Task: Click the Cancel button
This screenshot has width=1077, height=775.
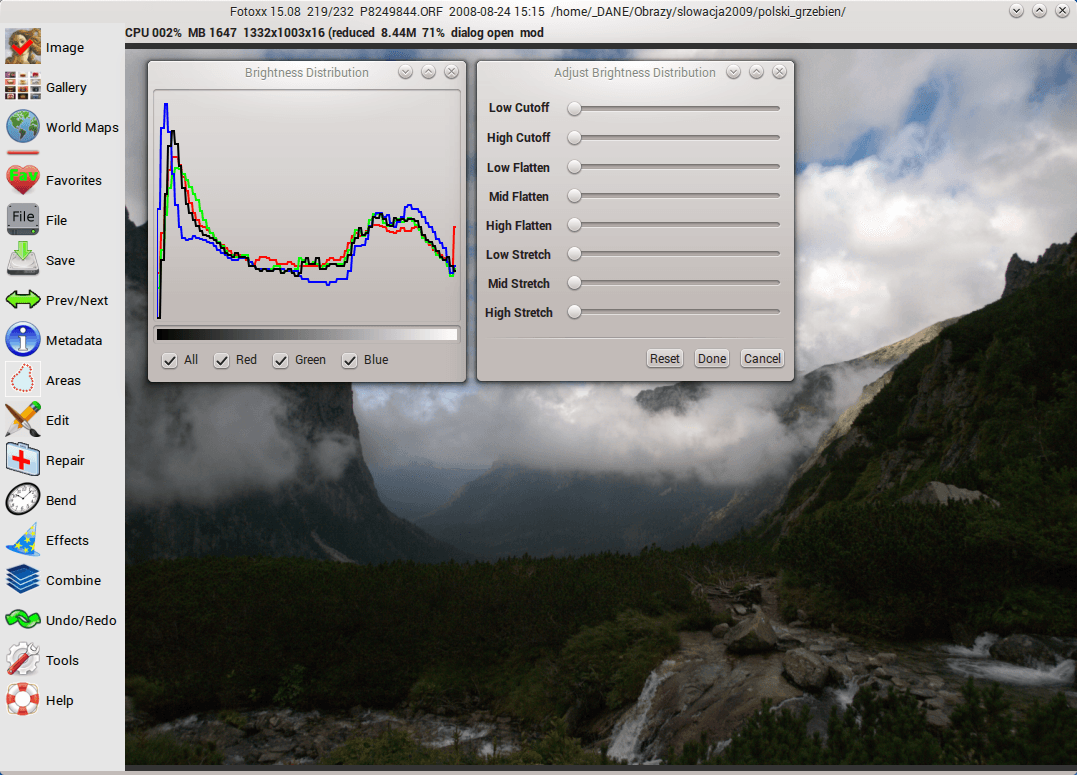Action: point(762,359)
